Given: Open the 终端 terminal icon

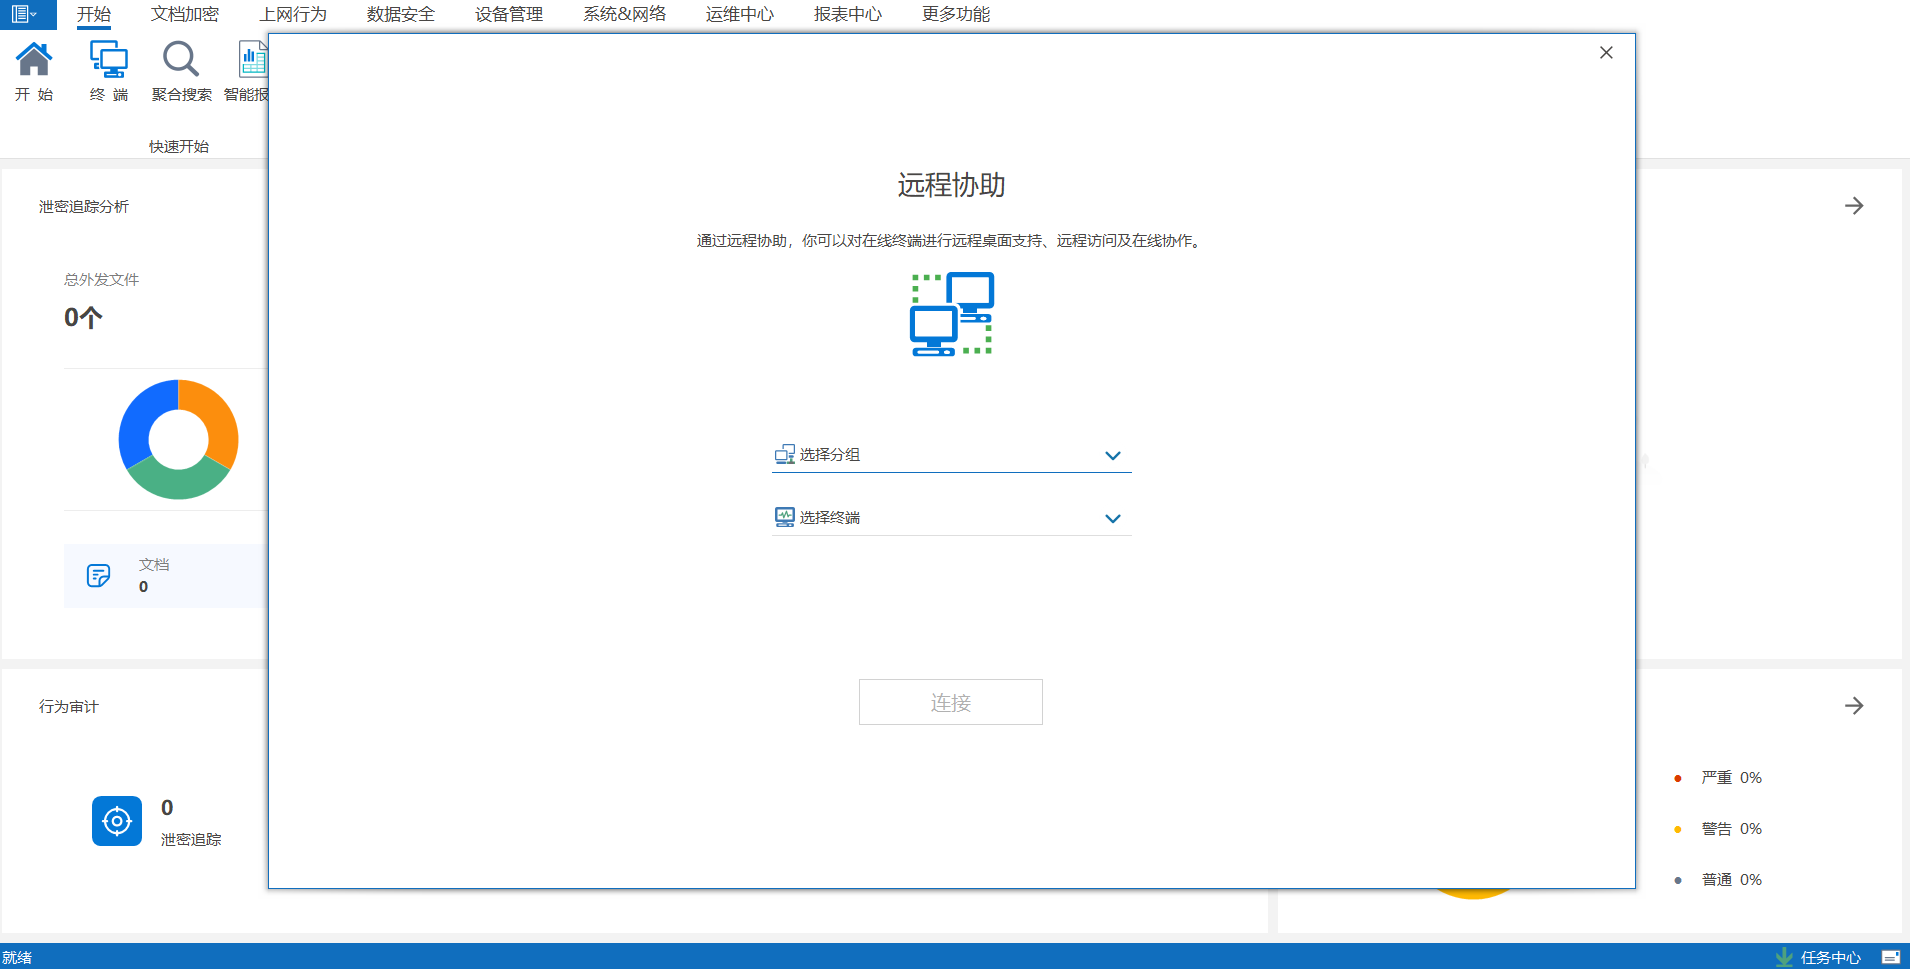Looking at the screenshot, I should tap(108, 60).
